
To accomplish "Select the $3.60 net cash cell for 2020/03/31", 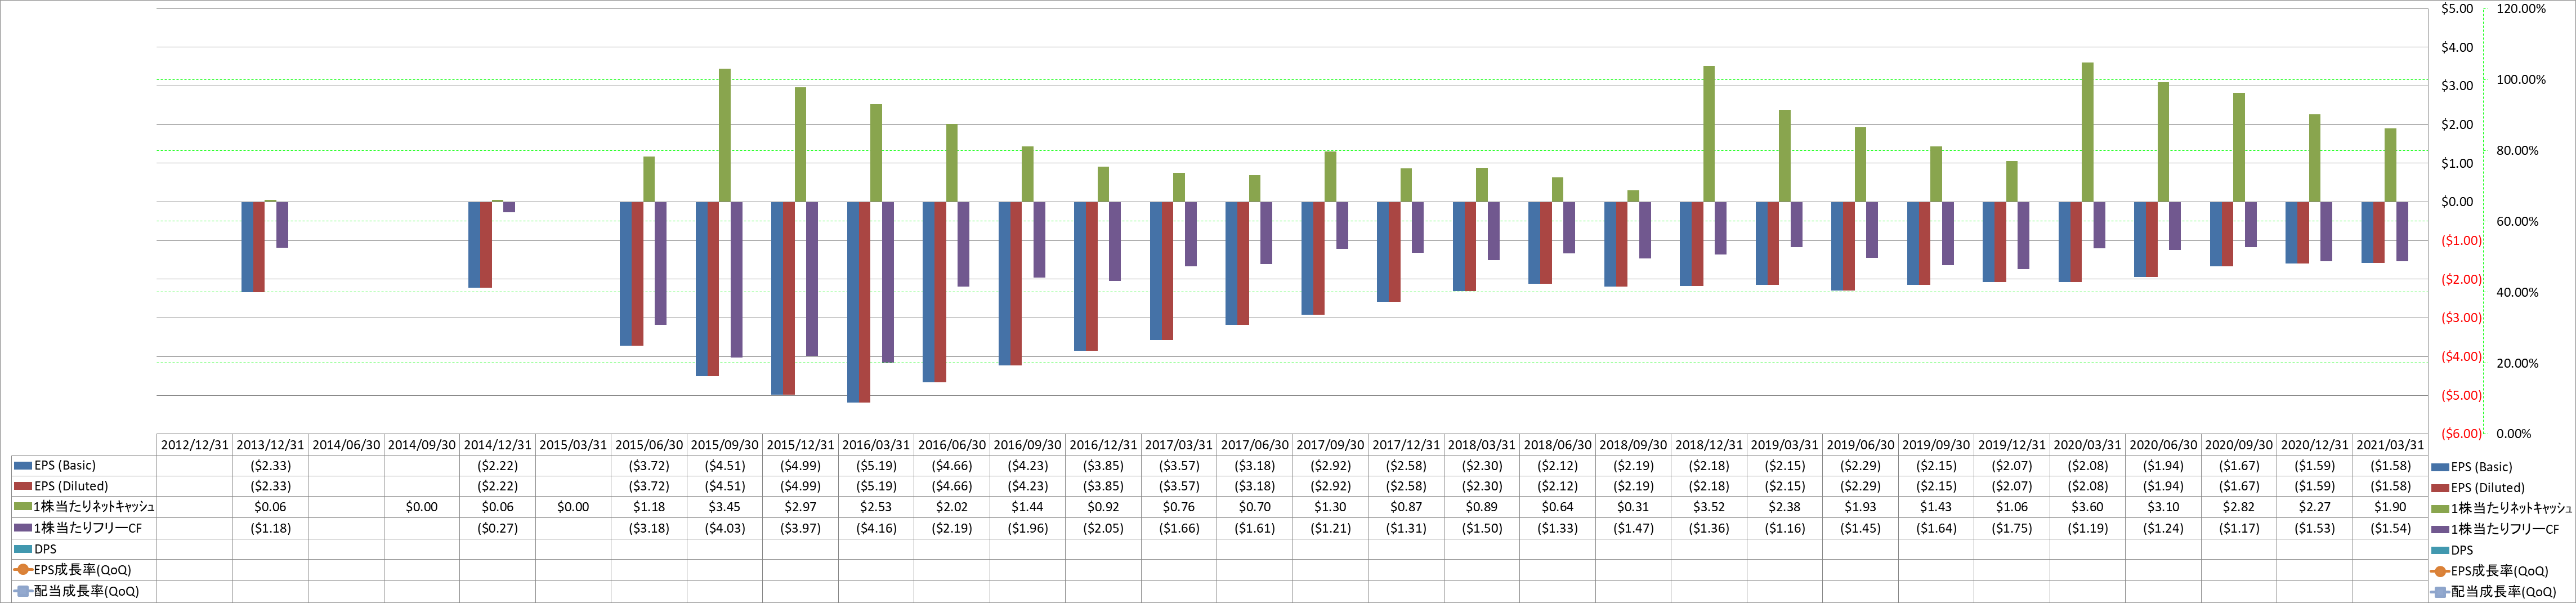I will [2087, 507].
